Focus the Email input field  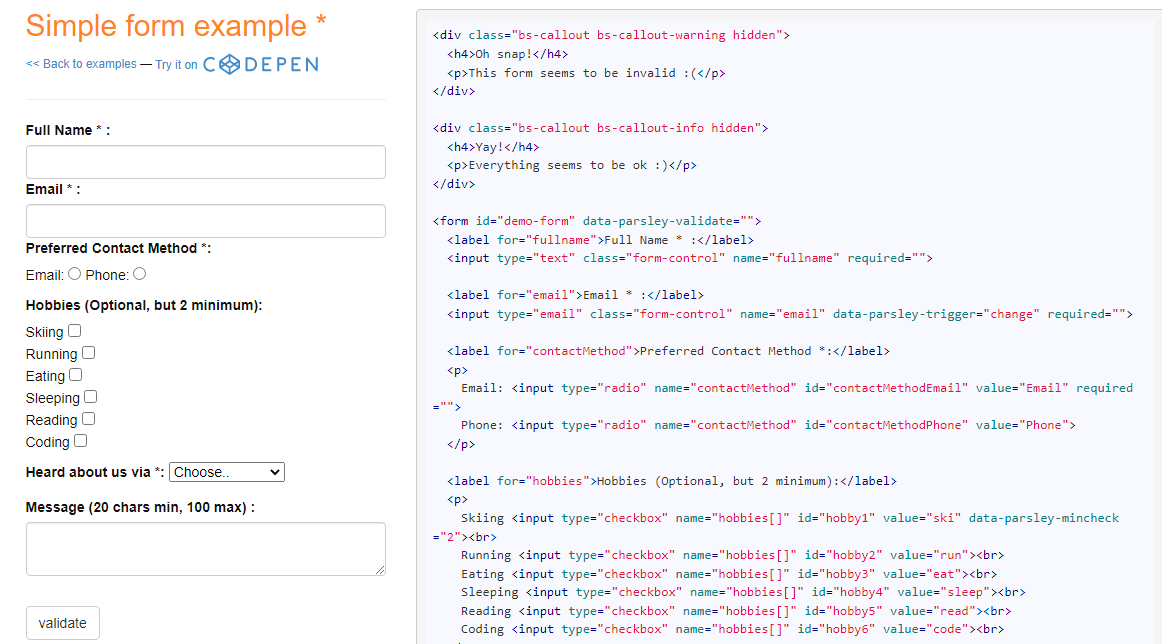[x=205, y=221]
